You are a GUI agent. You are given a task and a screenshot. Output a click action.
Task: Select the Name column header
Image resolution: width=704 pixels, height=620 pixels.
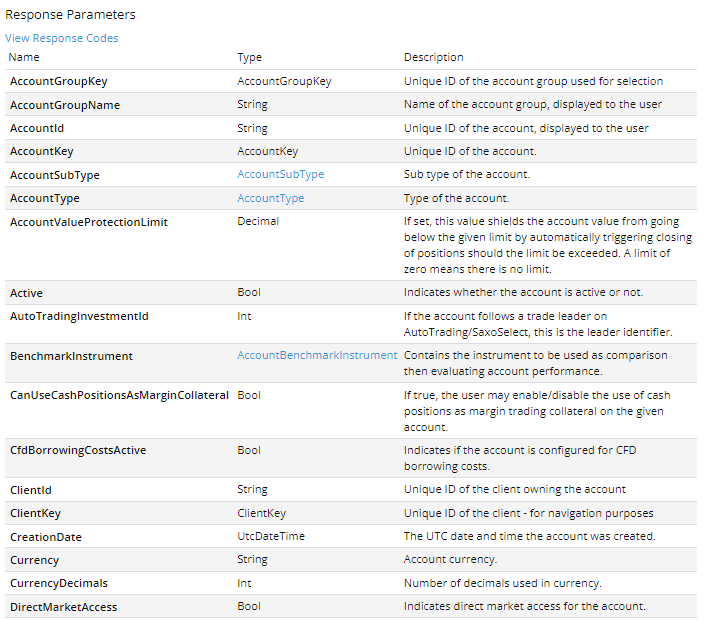(x=23, y=58)
